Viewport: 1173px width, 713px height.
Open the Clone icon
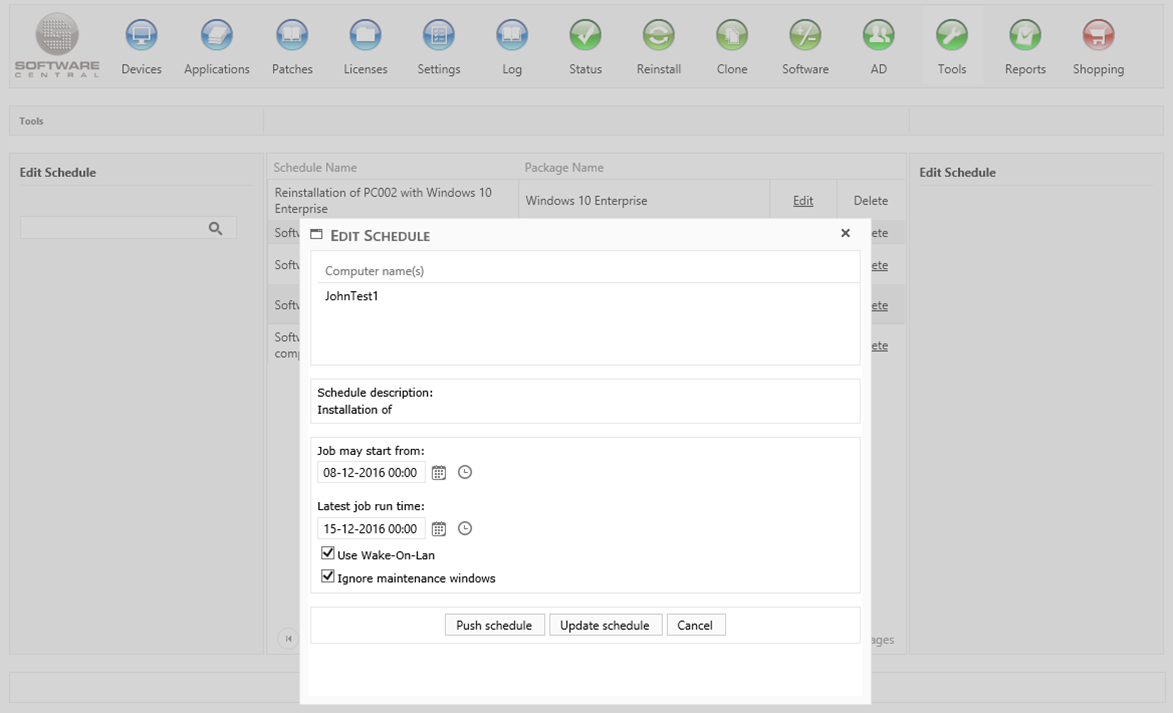point(732,36)
